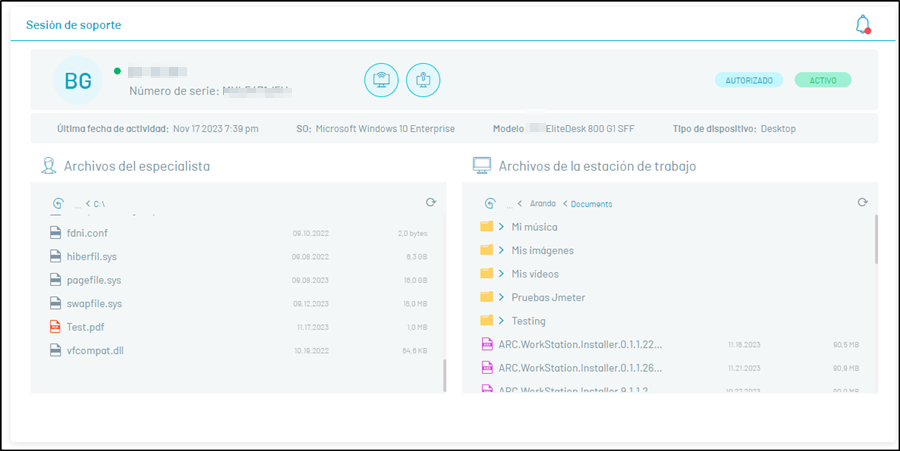Open the Mis vídeos folder name
900x451 pixels.
tap(535, 274)
